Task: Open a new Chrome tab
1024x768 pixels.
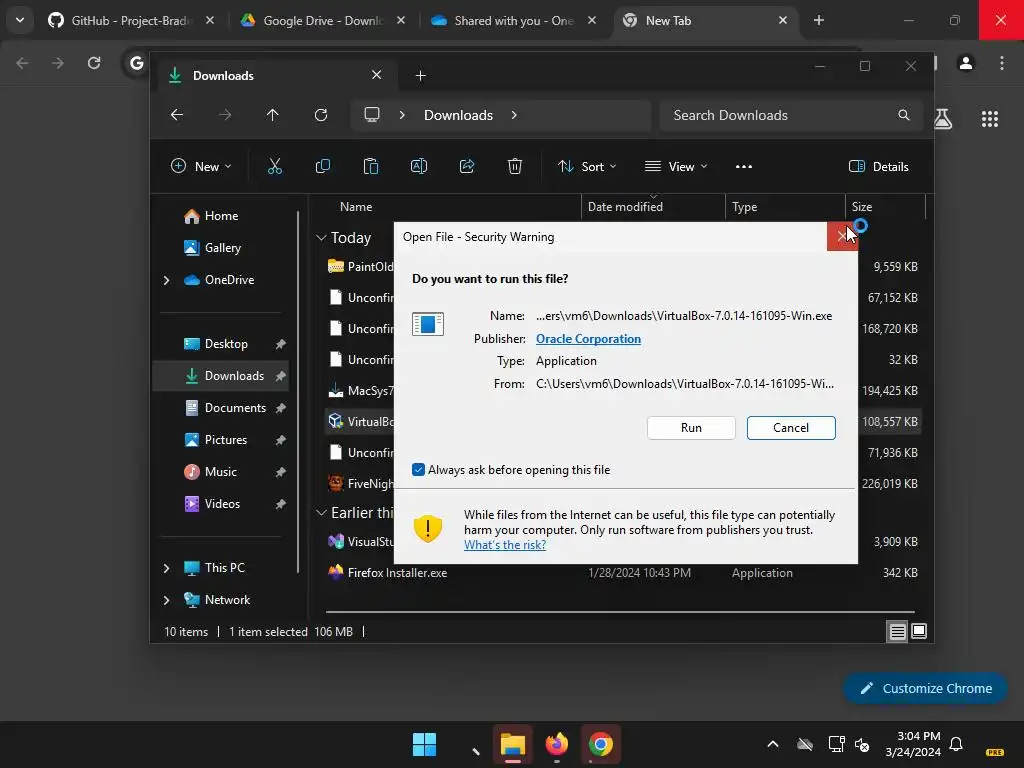Action: point(818,21)
